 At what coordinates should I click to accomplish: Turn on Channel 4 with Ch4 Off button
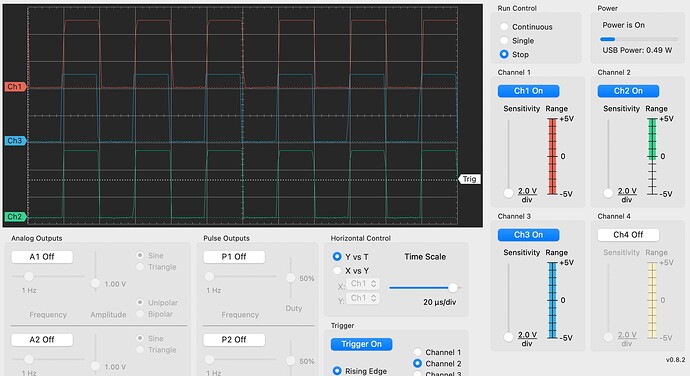click(x=628, y=235)
